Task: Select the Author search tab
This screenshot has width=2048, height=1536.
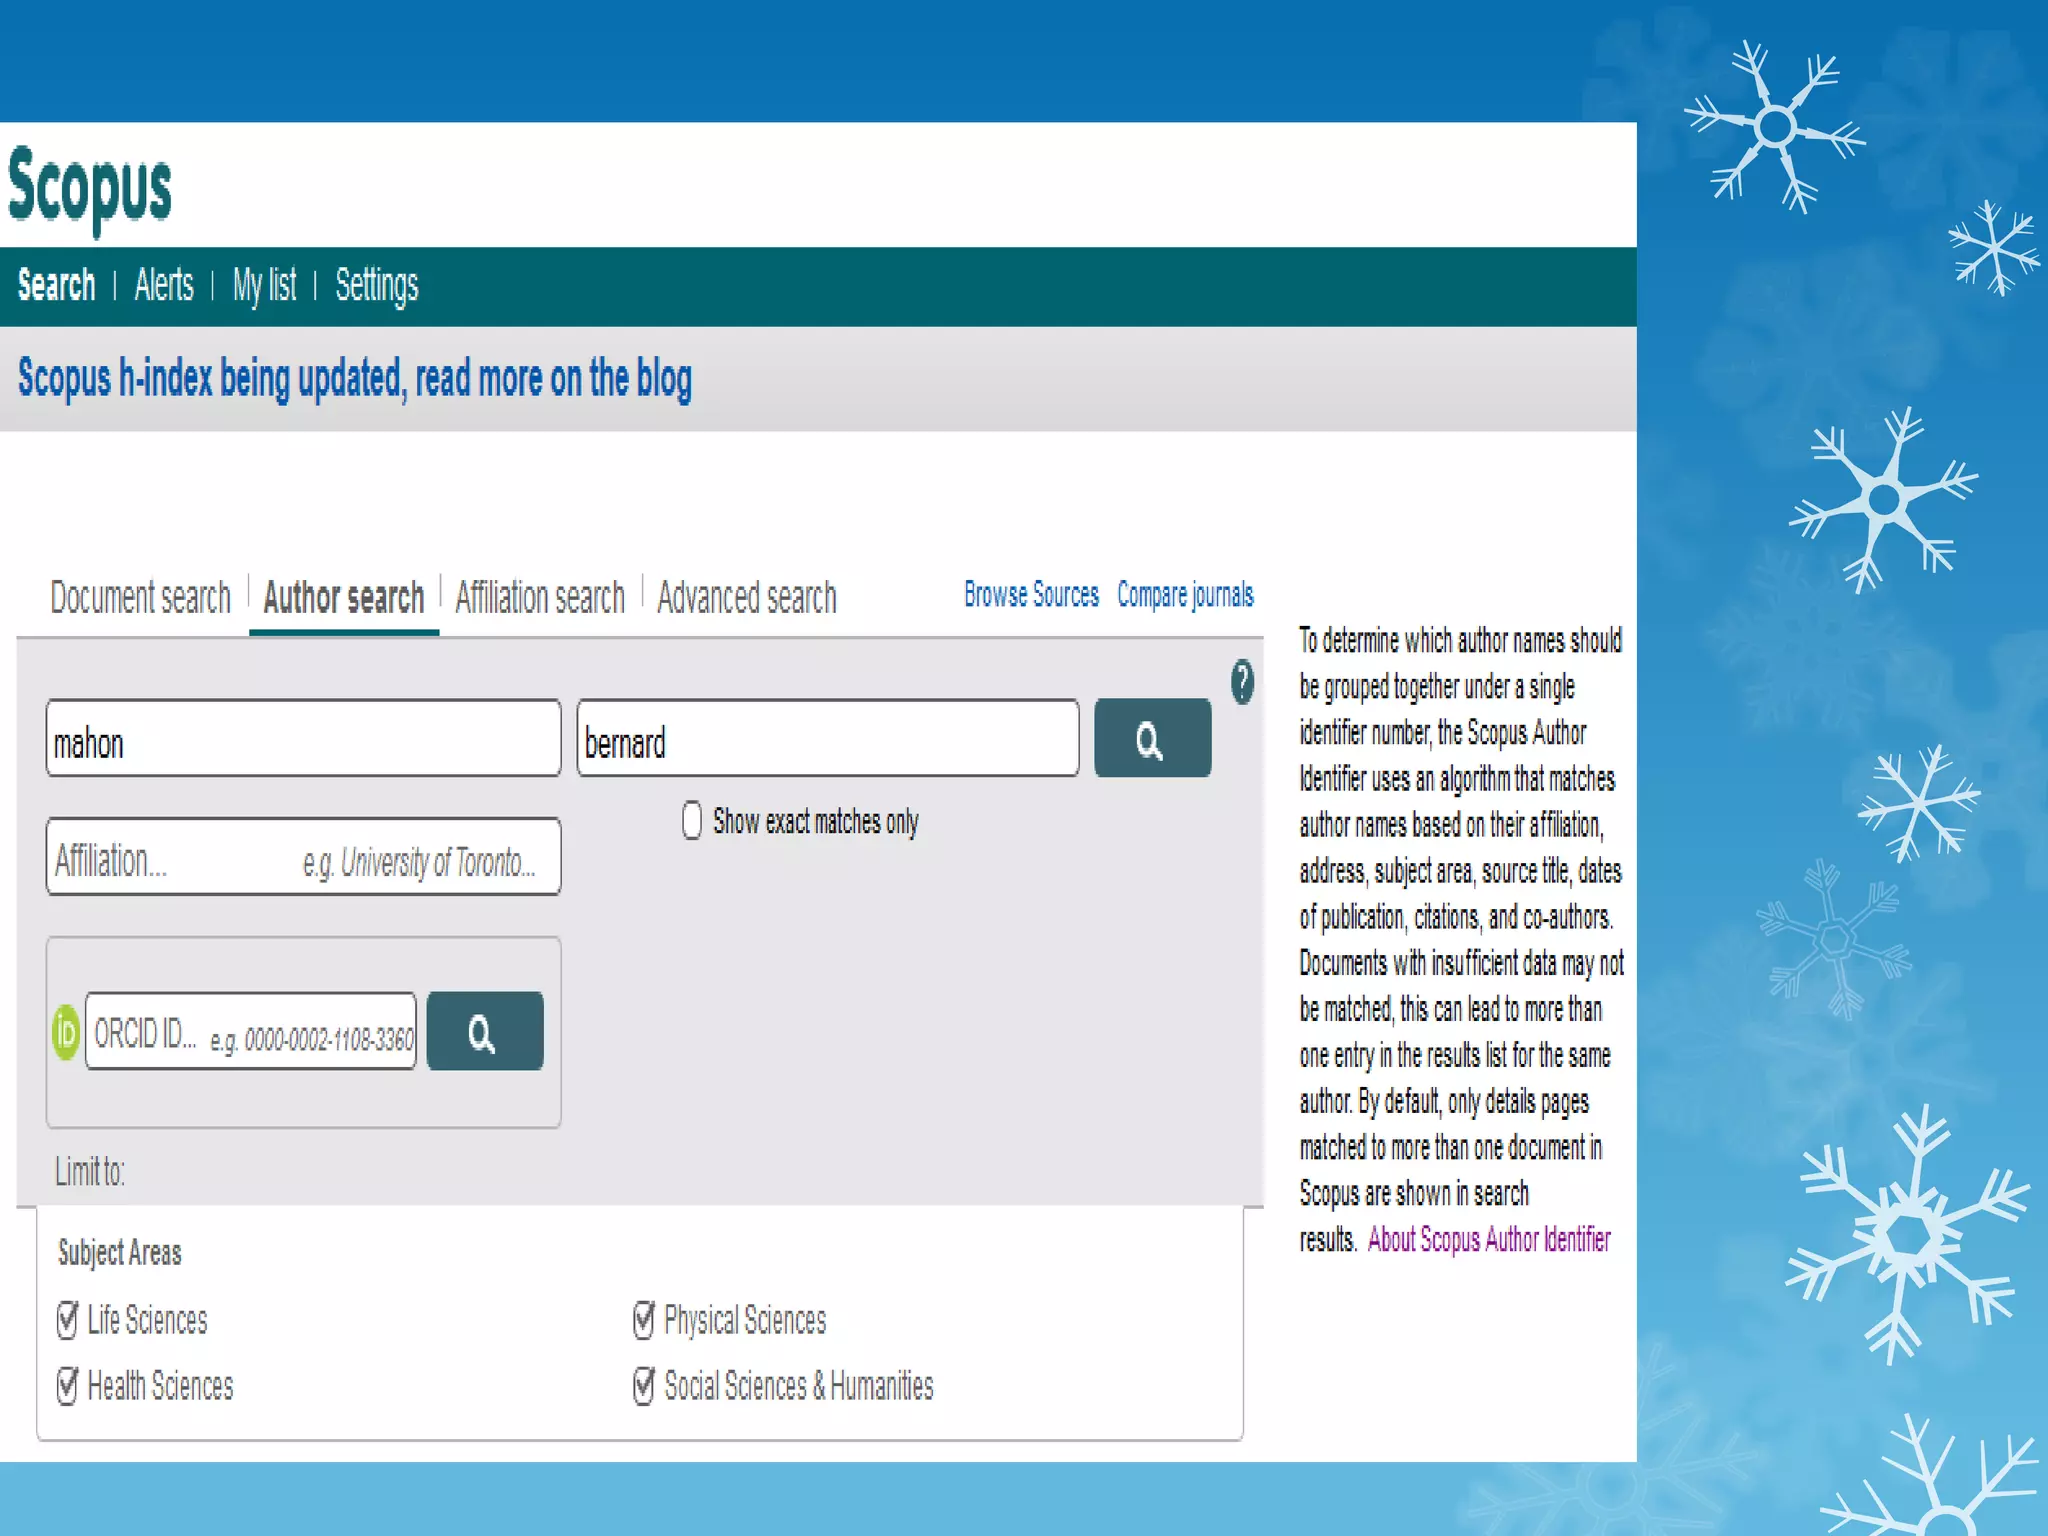Action: [x=344, y=598]
